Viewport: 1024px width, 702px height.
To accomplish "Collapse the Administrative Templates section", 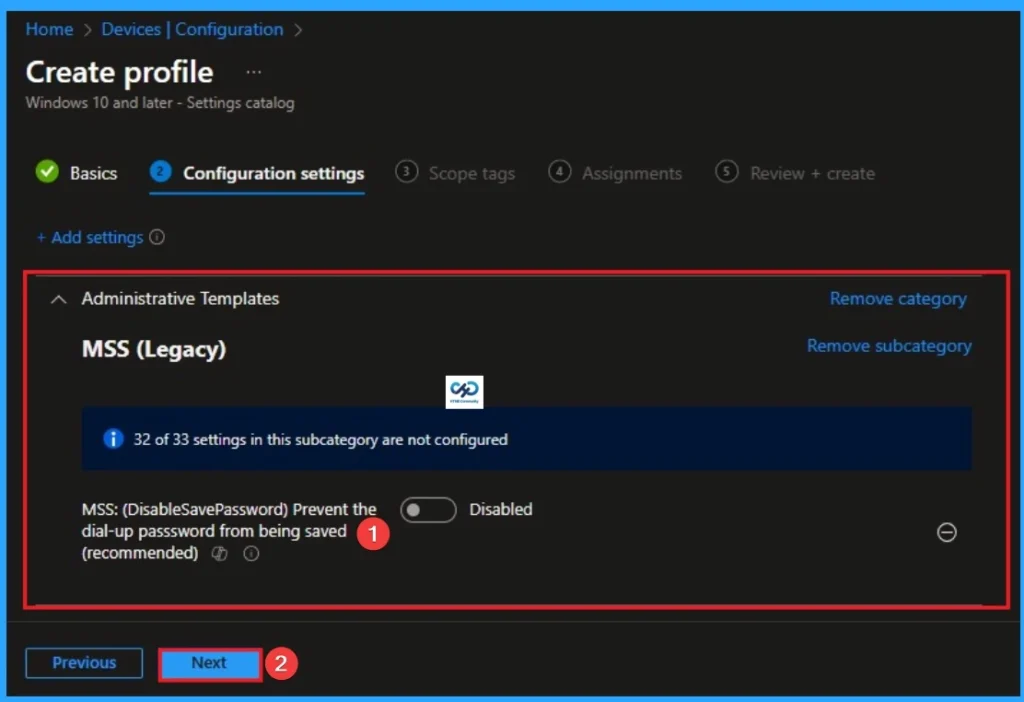I will tap(57, 298).
